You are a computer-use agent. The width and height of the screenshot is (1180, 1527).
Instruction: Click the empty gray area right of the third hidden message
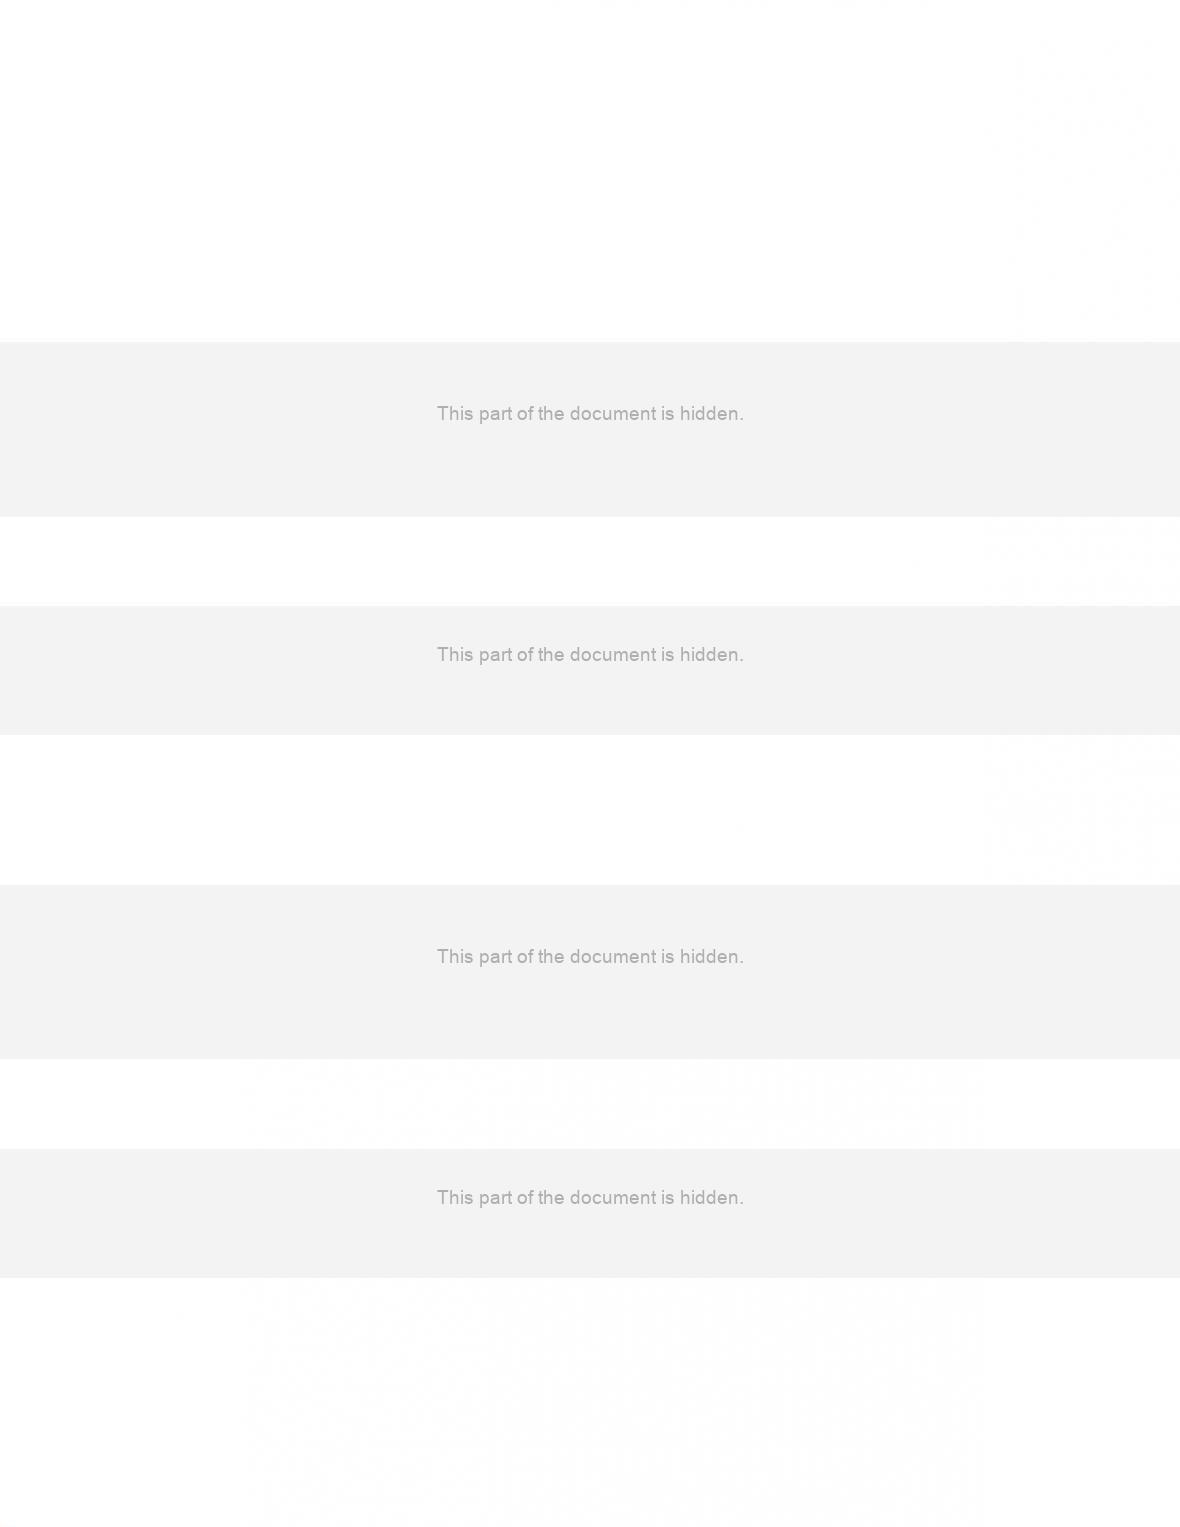(x=962, y=972)
